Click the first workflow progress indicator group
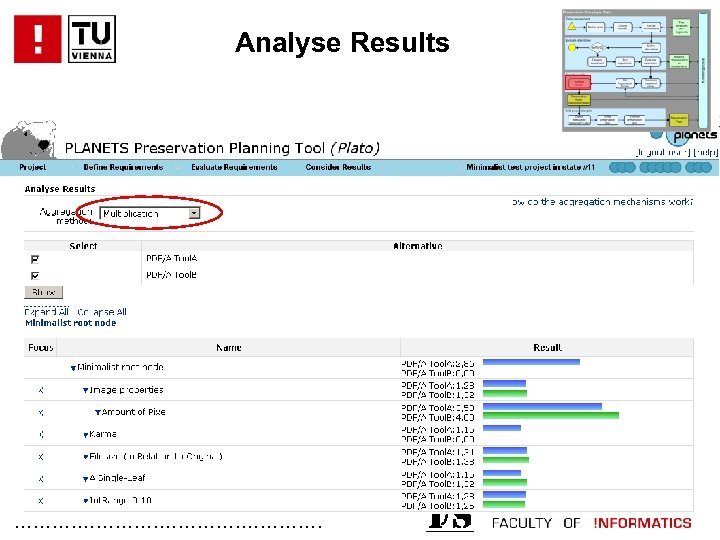 (x=622, y=168)
